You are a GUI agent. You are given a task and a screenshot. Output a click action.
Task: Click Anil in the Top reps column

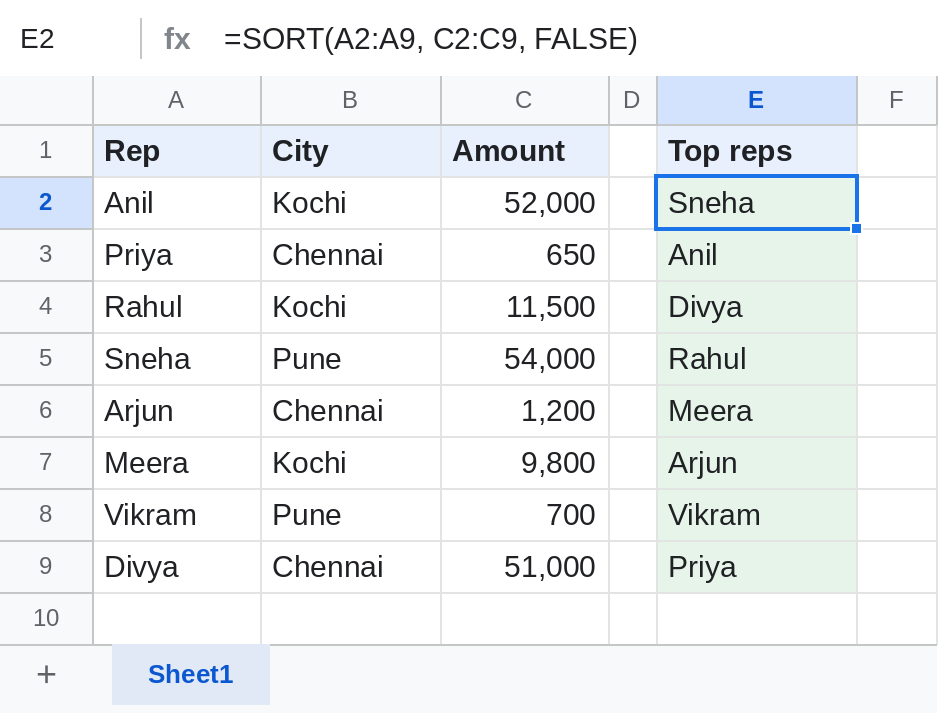(x=757, y=255)
